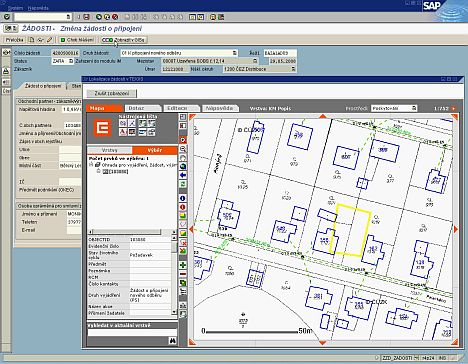The width and height of the screenshot is (468, 364).
Task: Switch to the Vrstvy panel tab
Action: (x=110, y=150)
